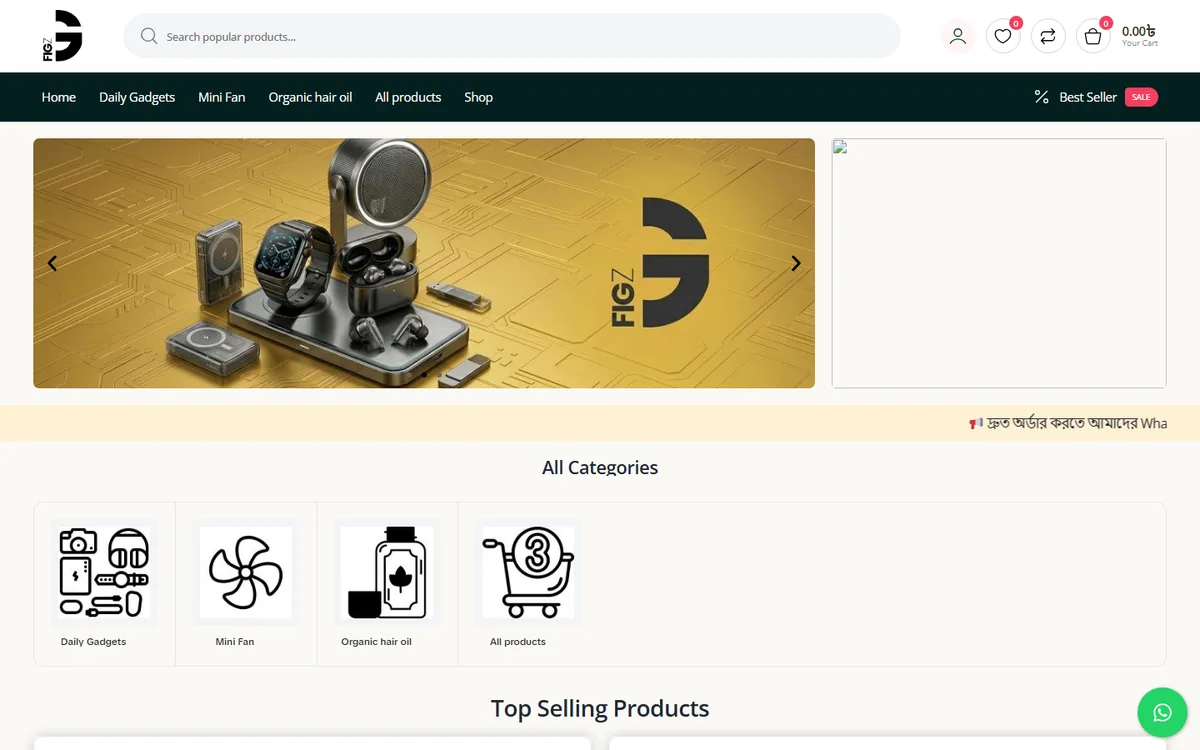This screenshot has height=750, width=1200.
Task: Go to Home menu item
Action: [59, 97]
